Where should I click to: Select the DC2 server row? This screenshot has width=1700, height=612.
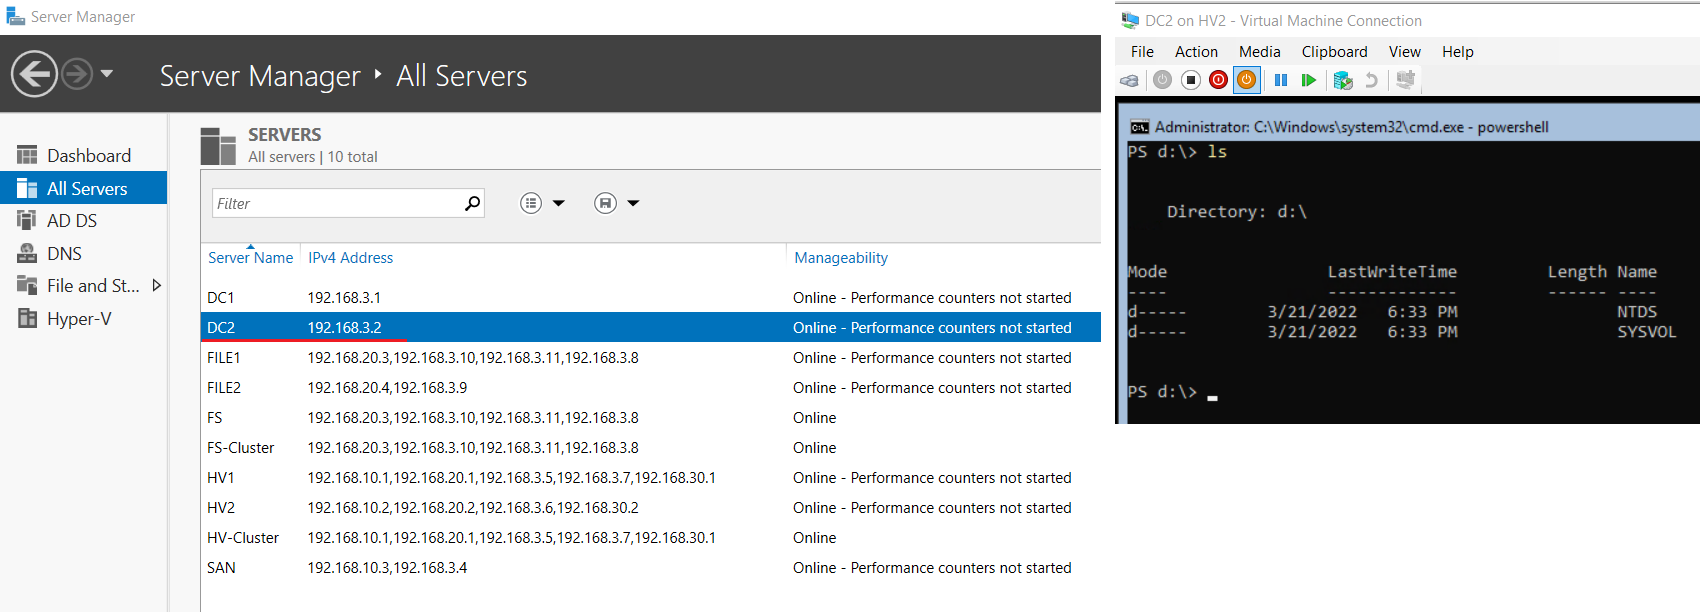(651, 327)
